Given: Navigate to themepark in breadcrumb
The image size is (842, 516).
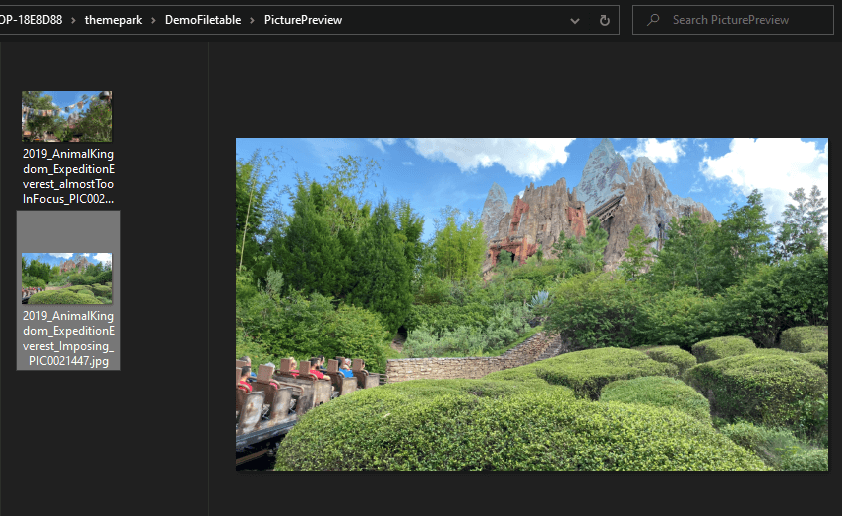Looking at the screenshot, I should pyautogui.click(x=113, y=20).
